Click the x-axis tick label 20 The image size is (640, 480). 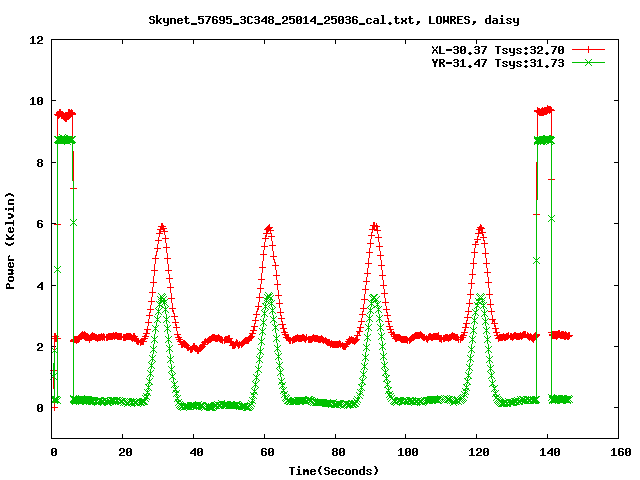(125, 452)
